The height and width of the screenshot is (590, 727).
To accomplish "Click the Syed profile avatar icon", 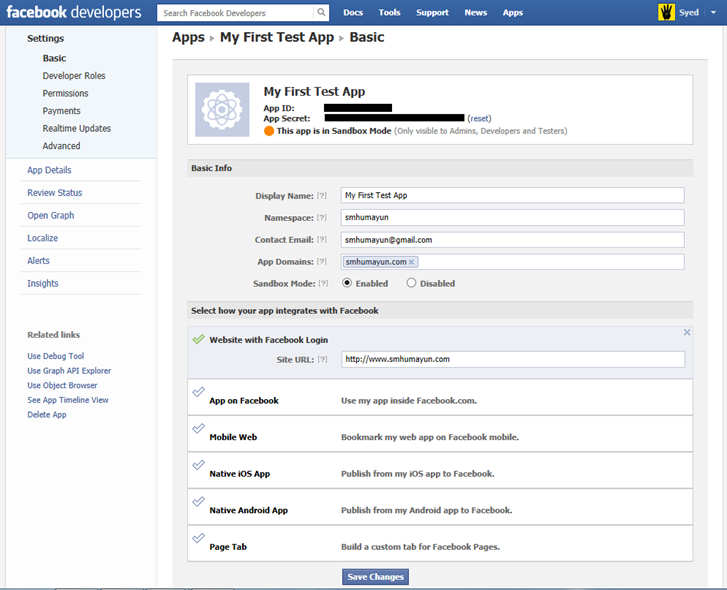I will 666,13.
